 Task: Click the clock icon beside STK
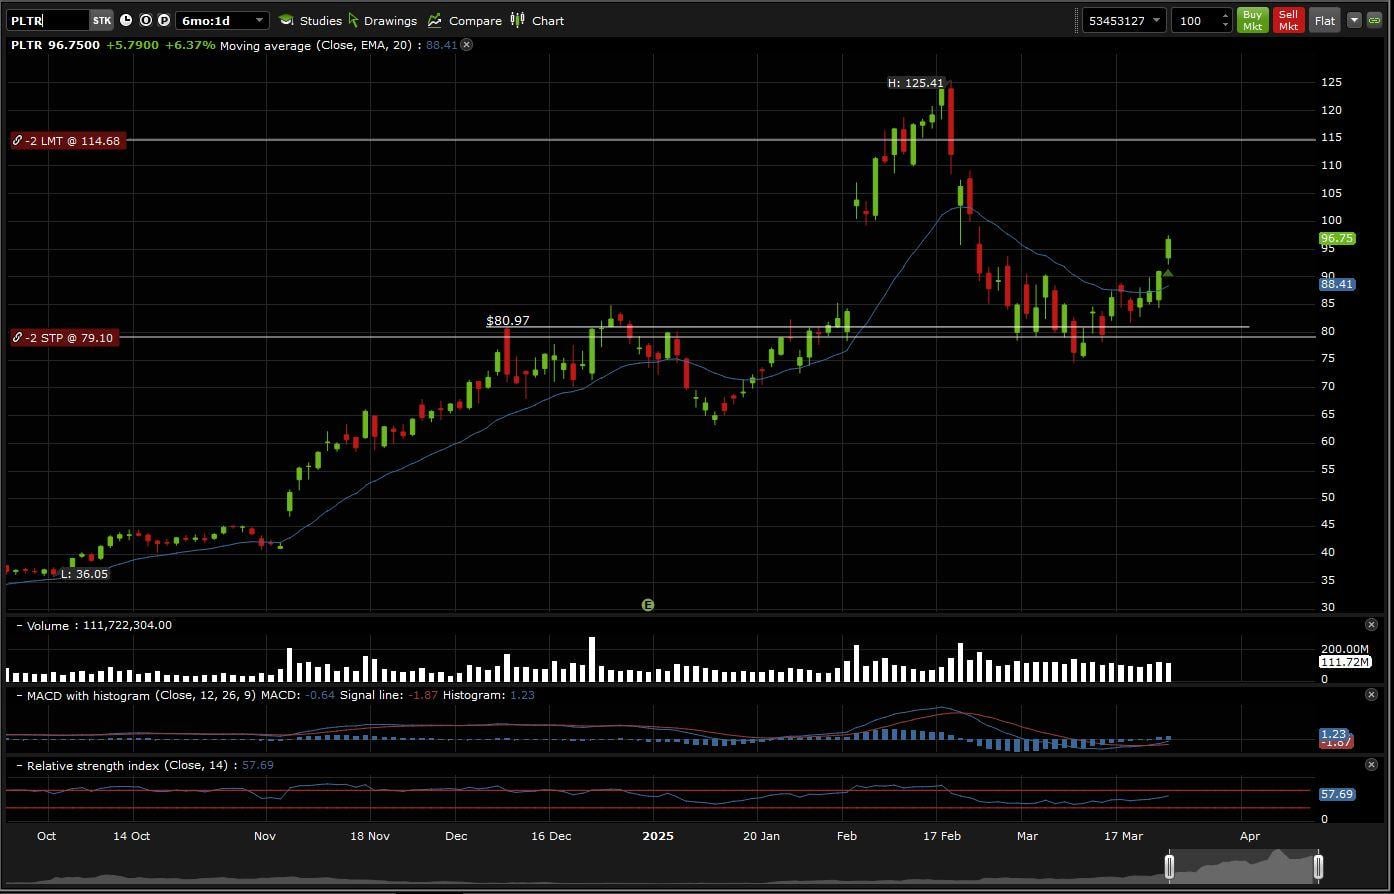[x=126, y=20]
